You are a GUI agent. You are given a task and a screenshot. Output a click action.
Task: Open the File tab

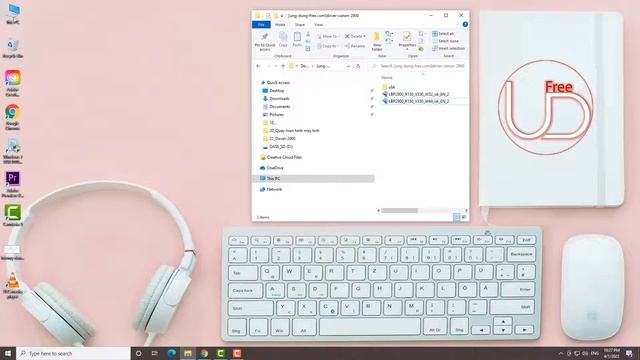[x=261, y=25]
